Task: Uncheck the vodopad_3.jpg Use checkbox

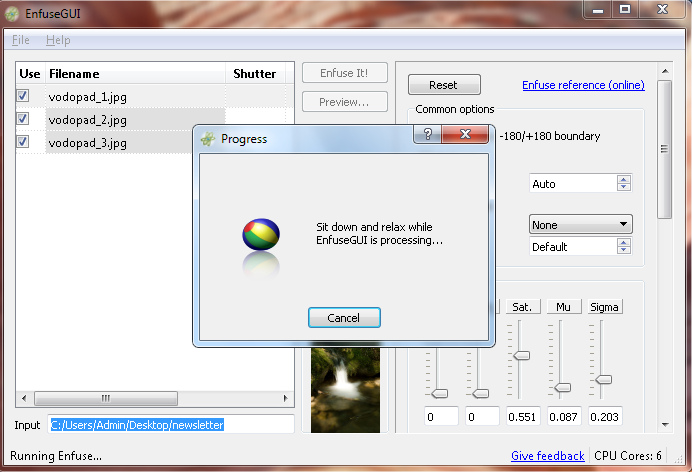Action: [23, 142]
